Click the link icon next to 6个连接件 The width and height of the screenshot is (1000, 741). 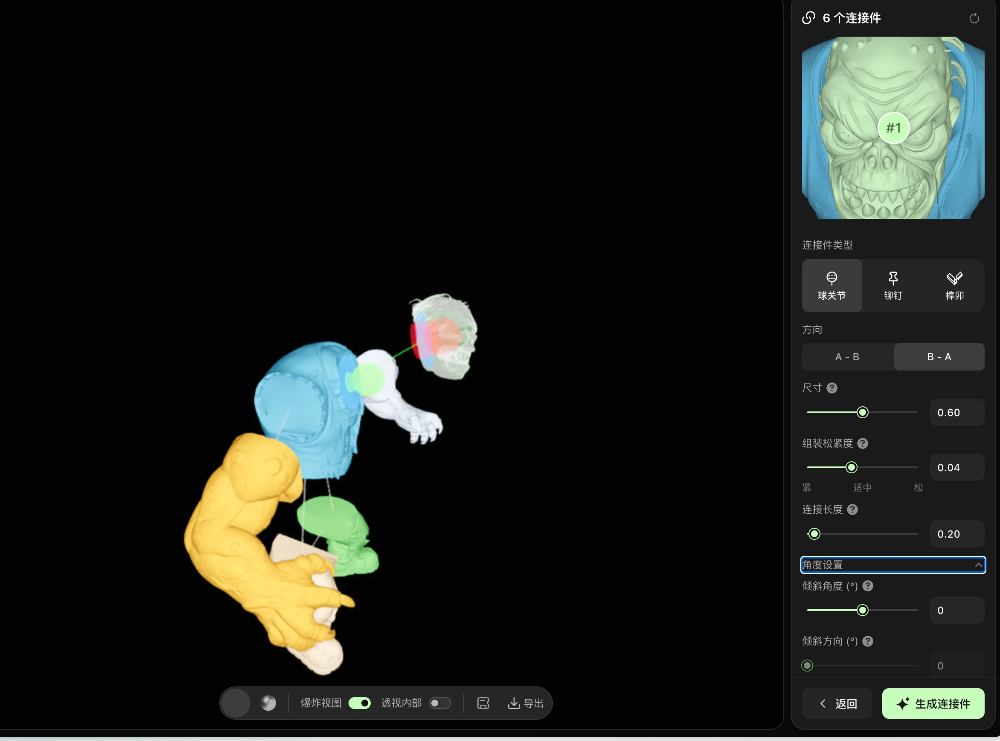click(808, 18)
